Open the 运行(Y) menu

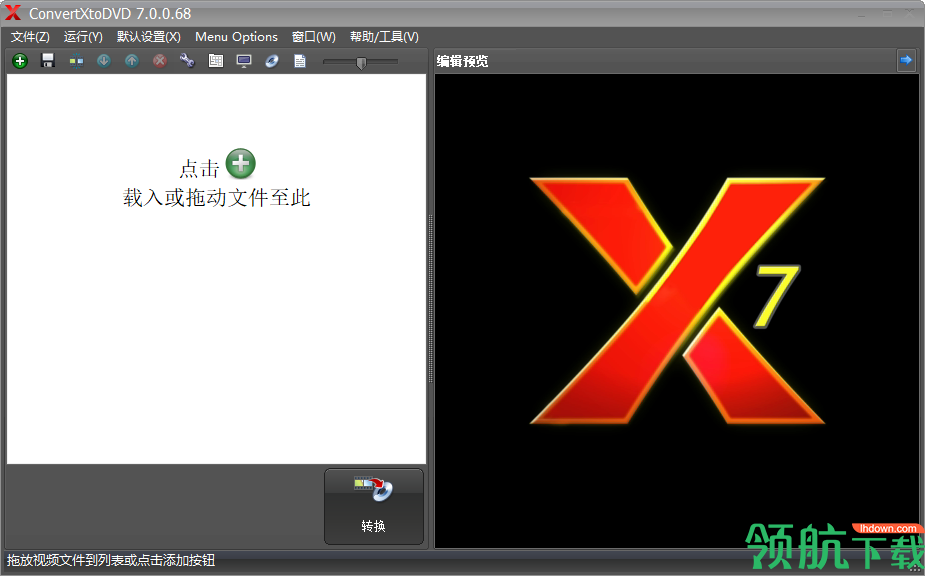[x=83, y=37]
